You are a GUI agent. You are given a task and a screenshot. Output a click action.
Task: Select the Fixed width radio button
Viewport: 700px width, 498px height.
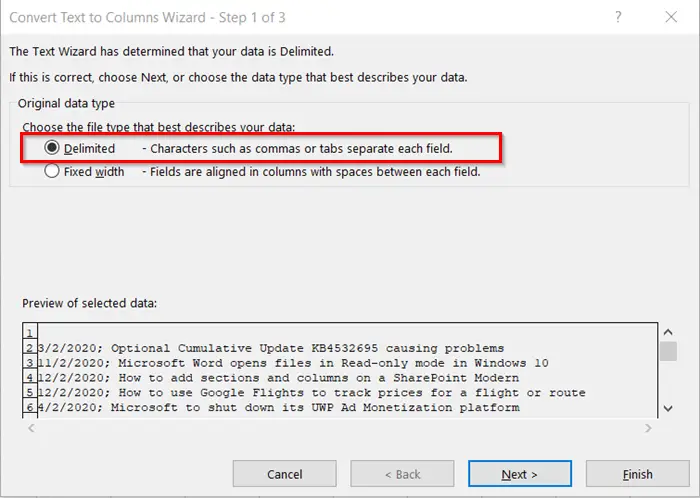(x=52, y=171)
